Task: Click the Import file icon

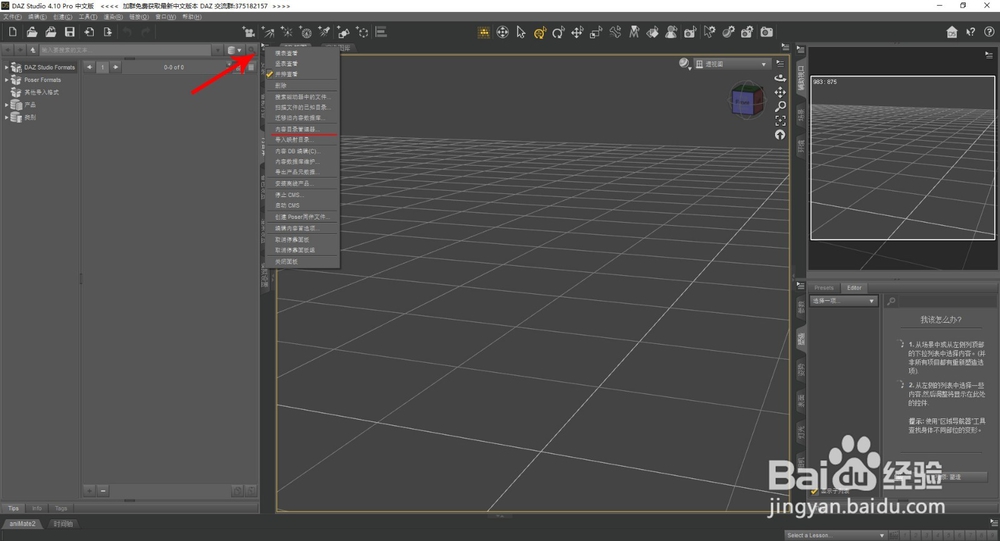Action: tap(89, 32)
